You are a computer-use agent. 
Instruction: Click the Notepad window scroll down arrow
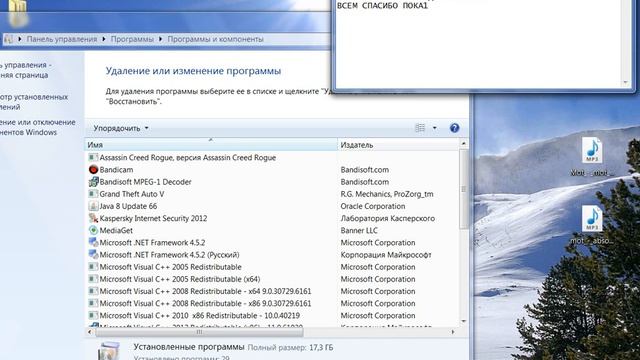coord(626,83)
